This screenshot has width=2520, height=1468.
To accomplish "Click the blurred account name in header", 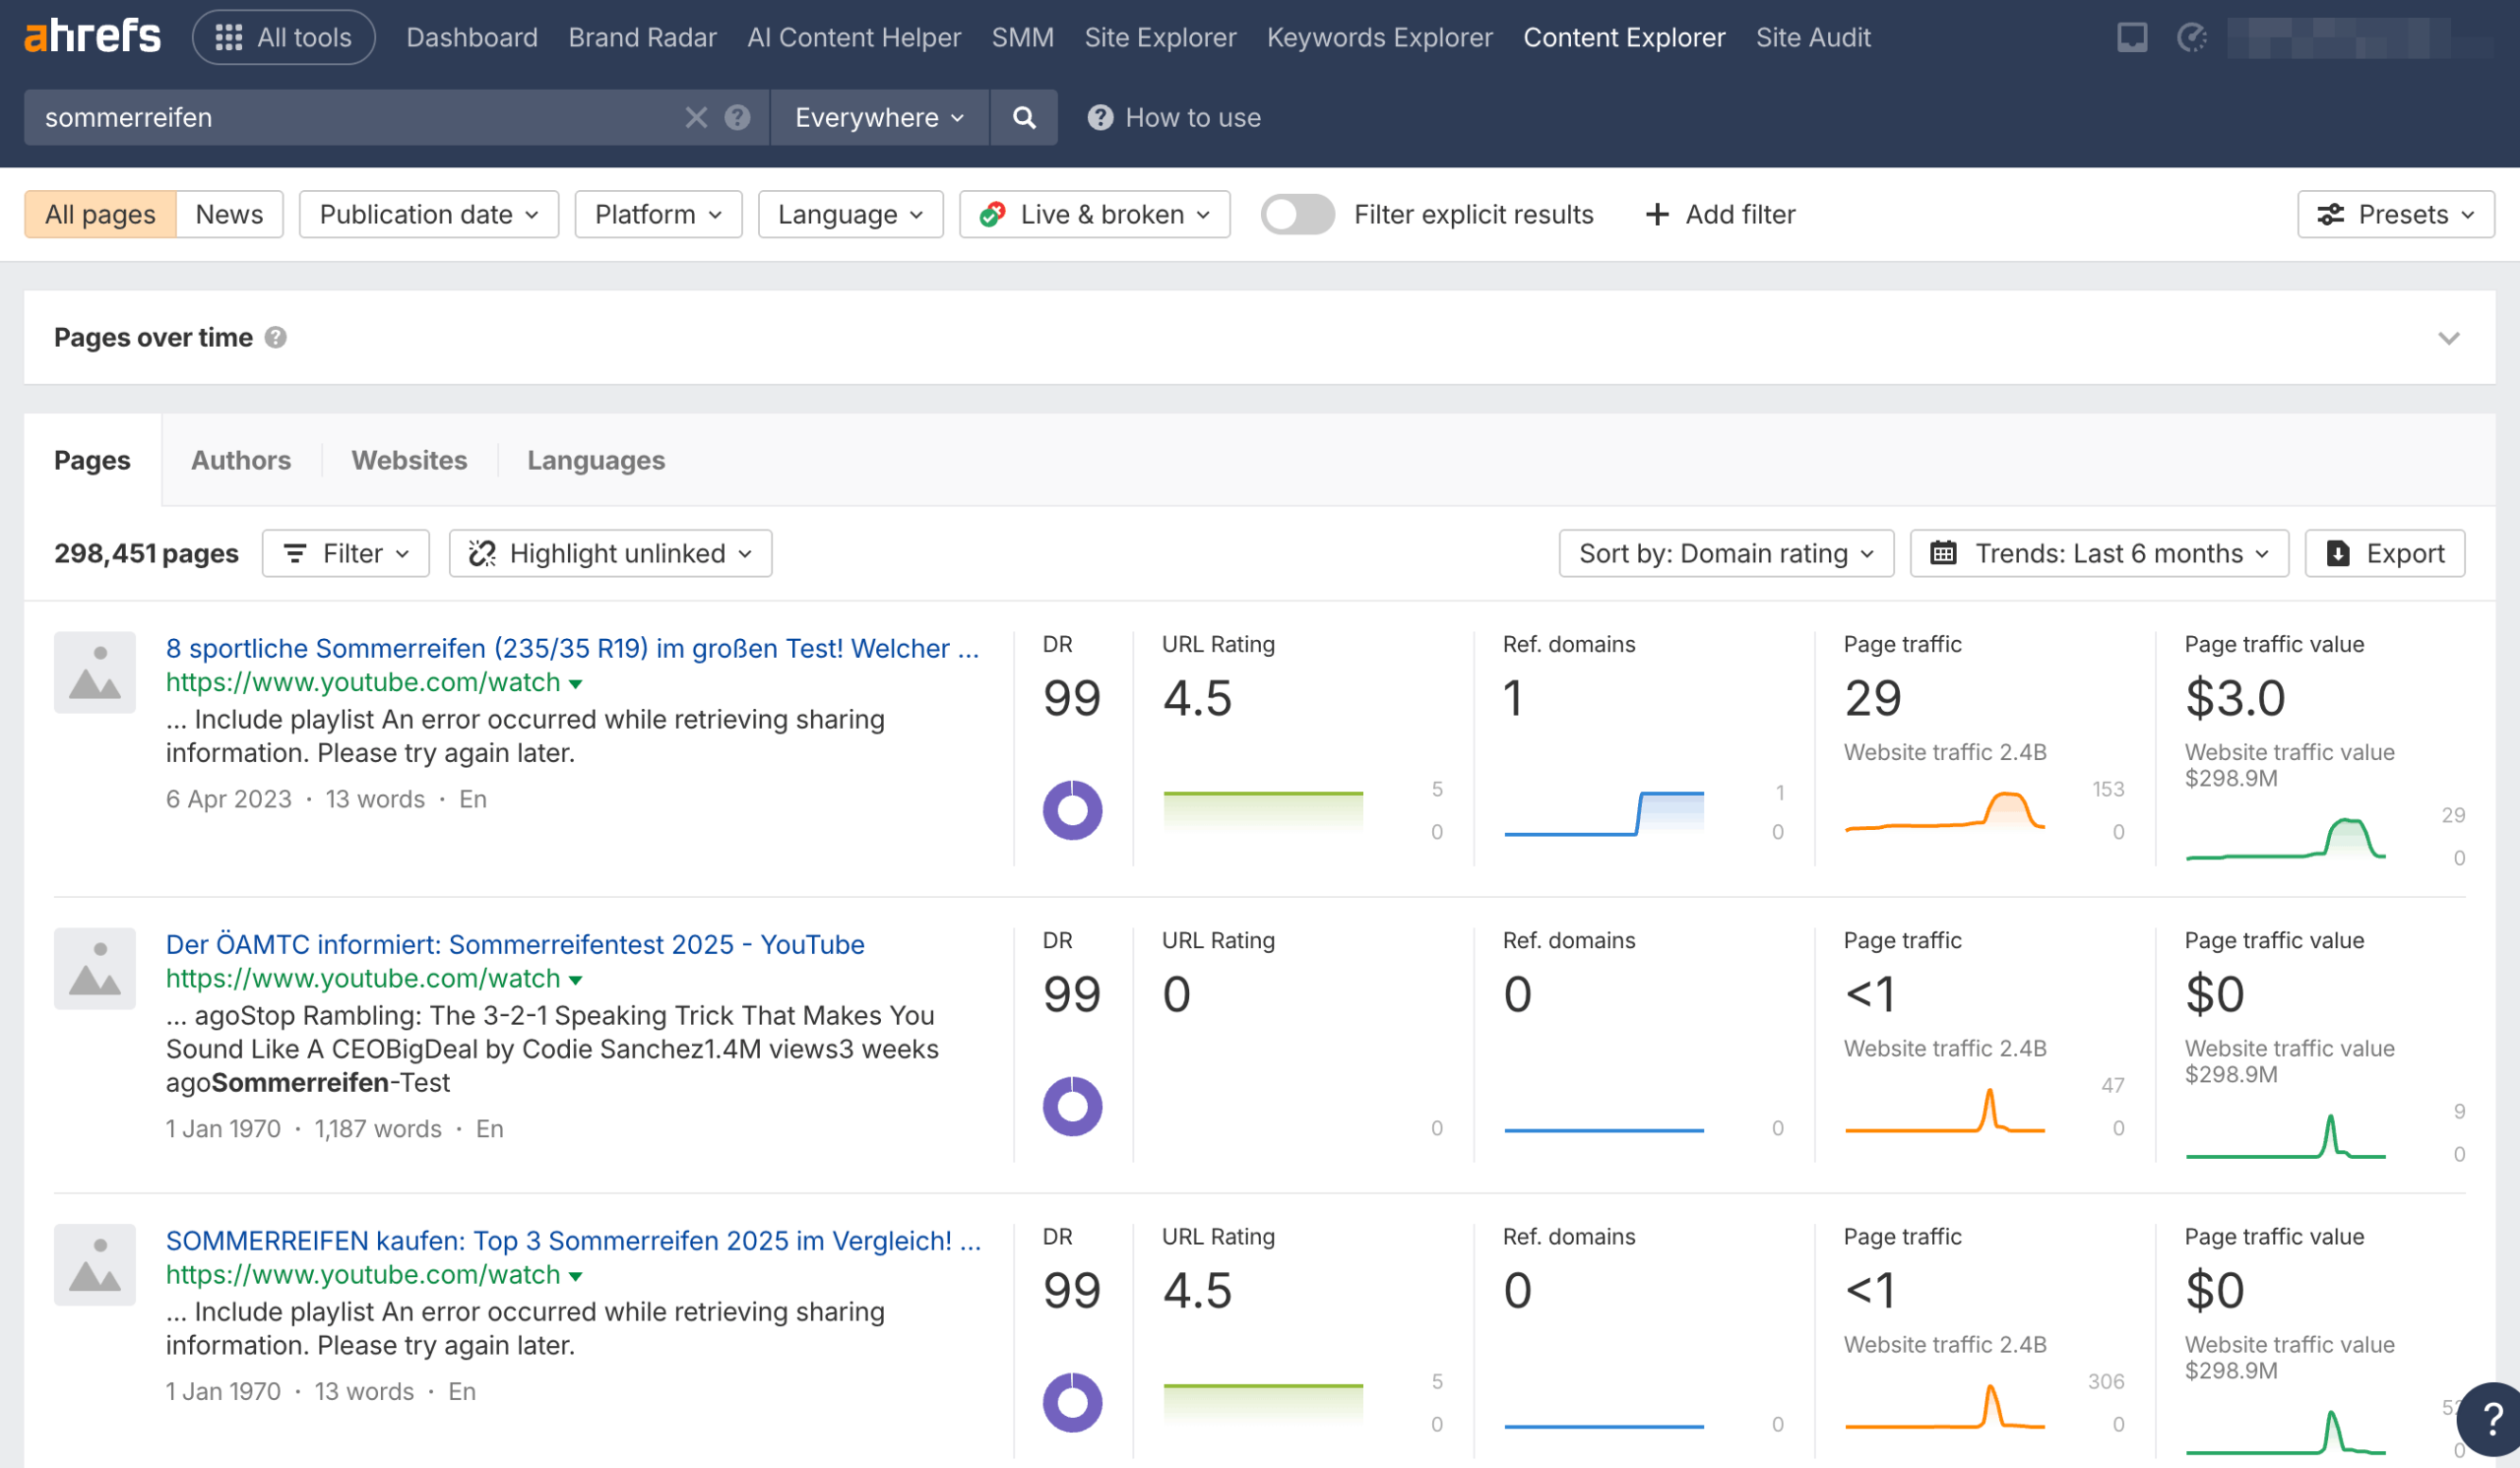I will (x=2360, y=38).
